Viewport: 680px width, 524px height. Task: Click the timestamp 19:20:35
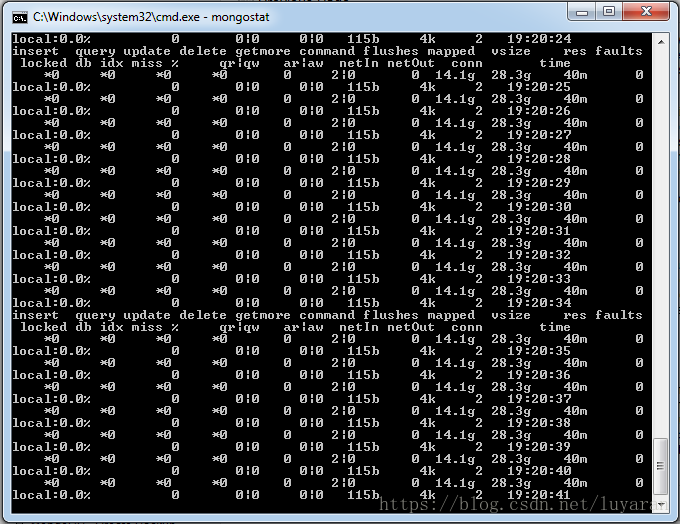click(x=539, y=351)
